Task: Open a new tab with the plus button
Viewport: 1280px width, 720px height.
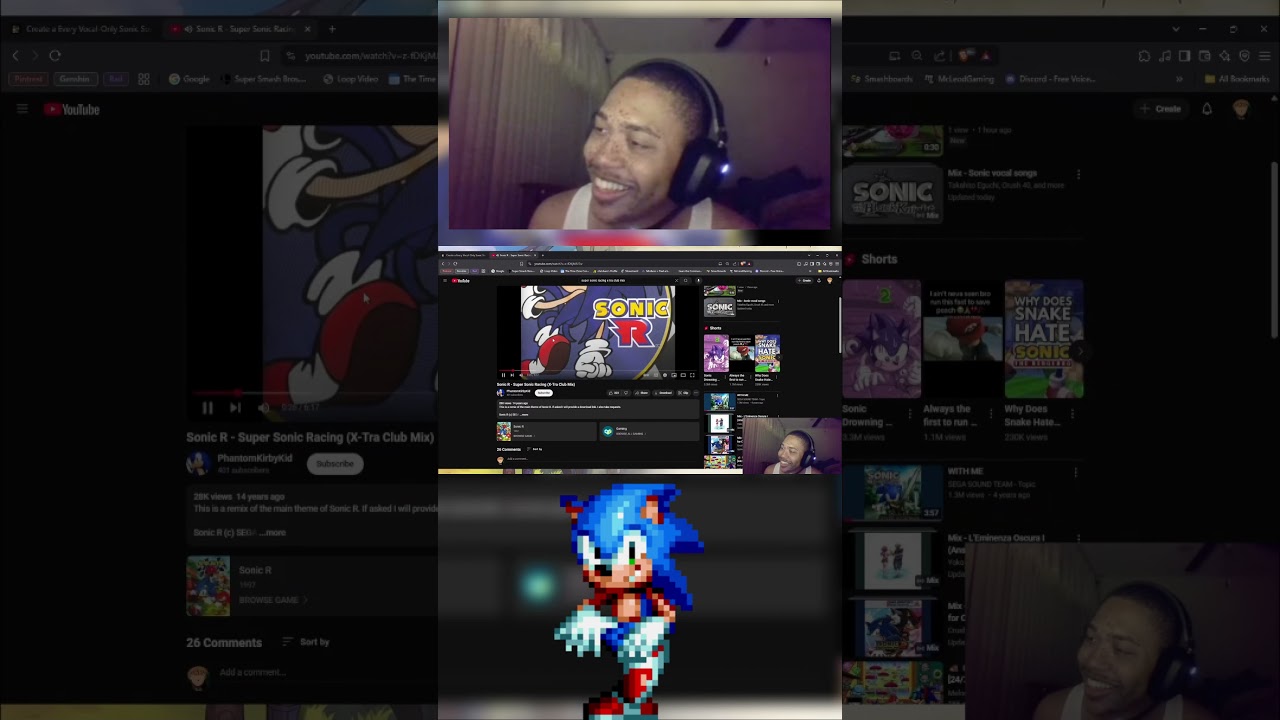Action: (332, 29)
